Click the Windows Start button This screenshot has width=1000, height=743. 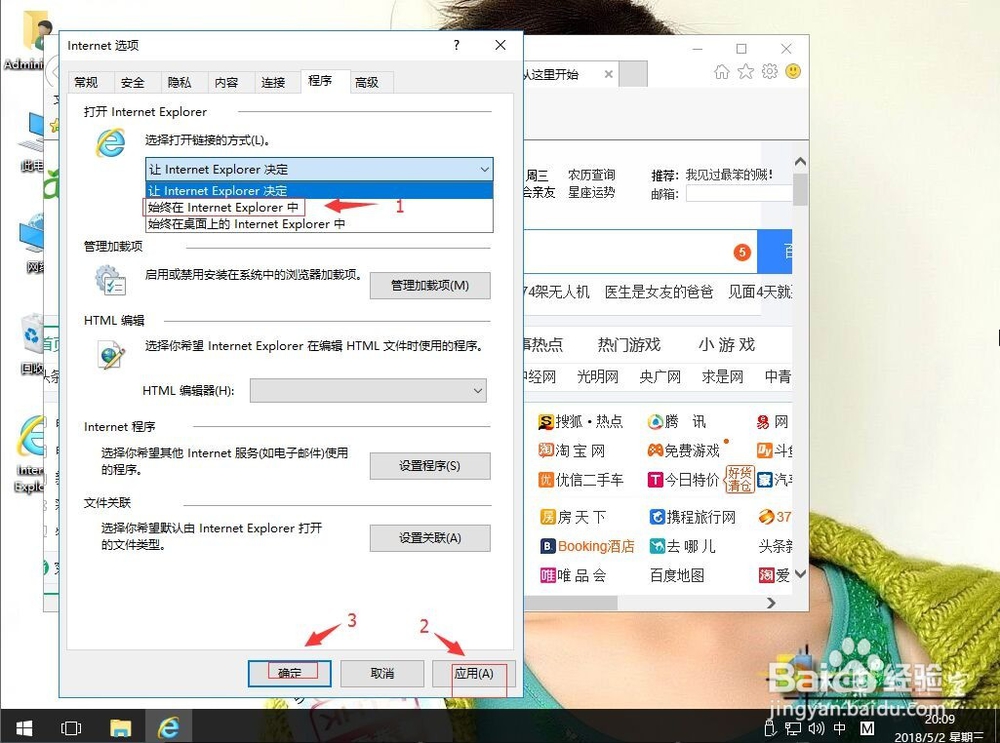point(22,727)
